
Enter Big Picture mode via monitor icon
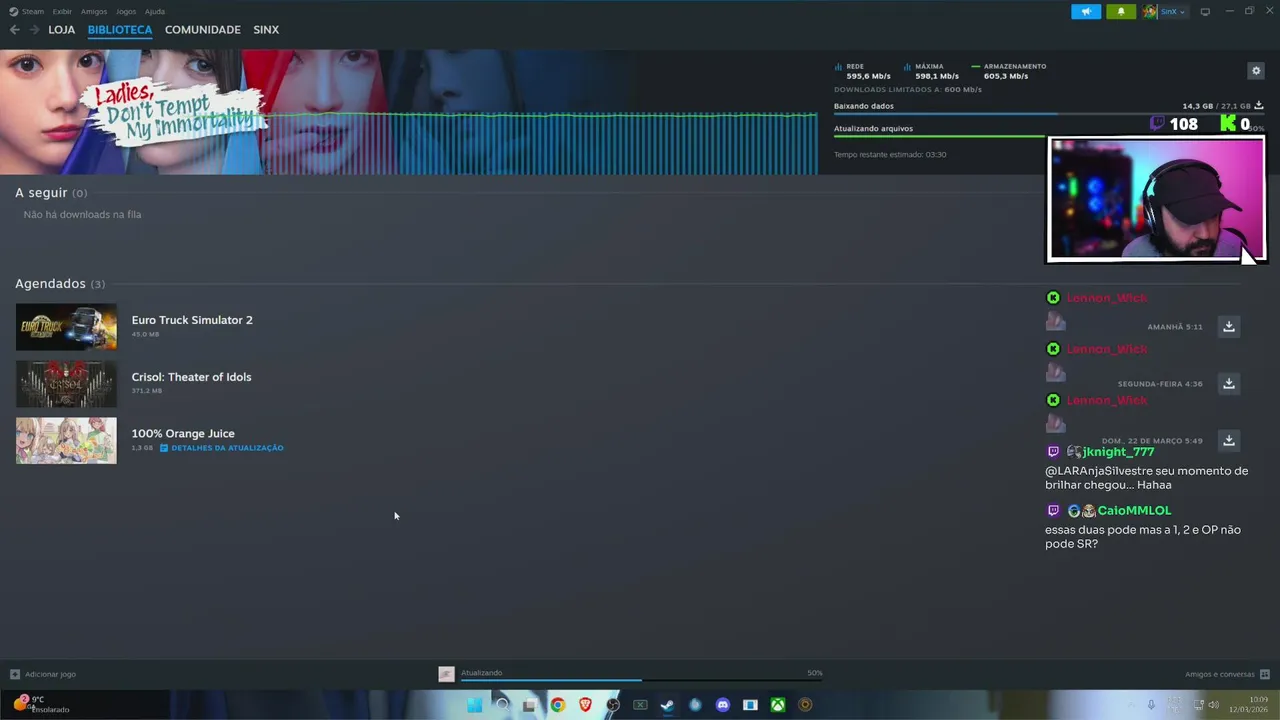[1205, 12]
